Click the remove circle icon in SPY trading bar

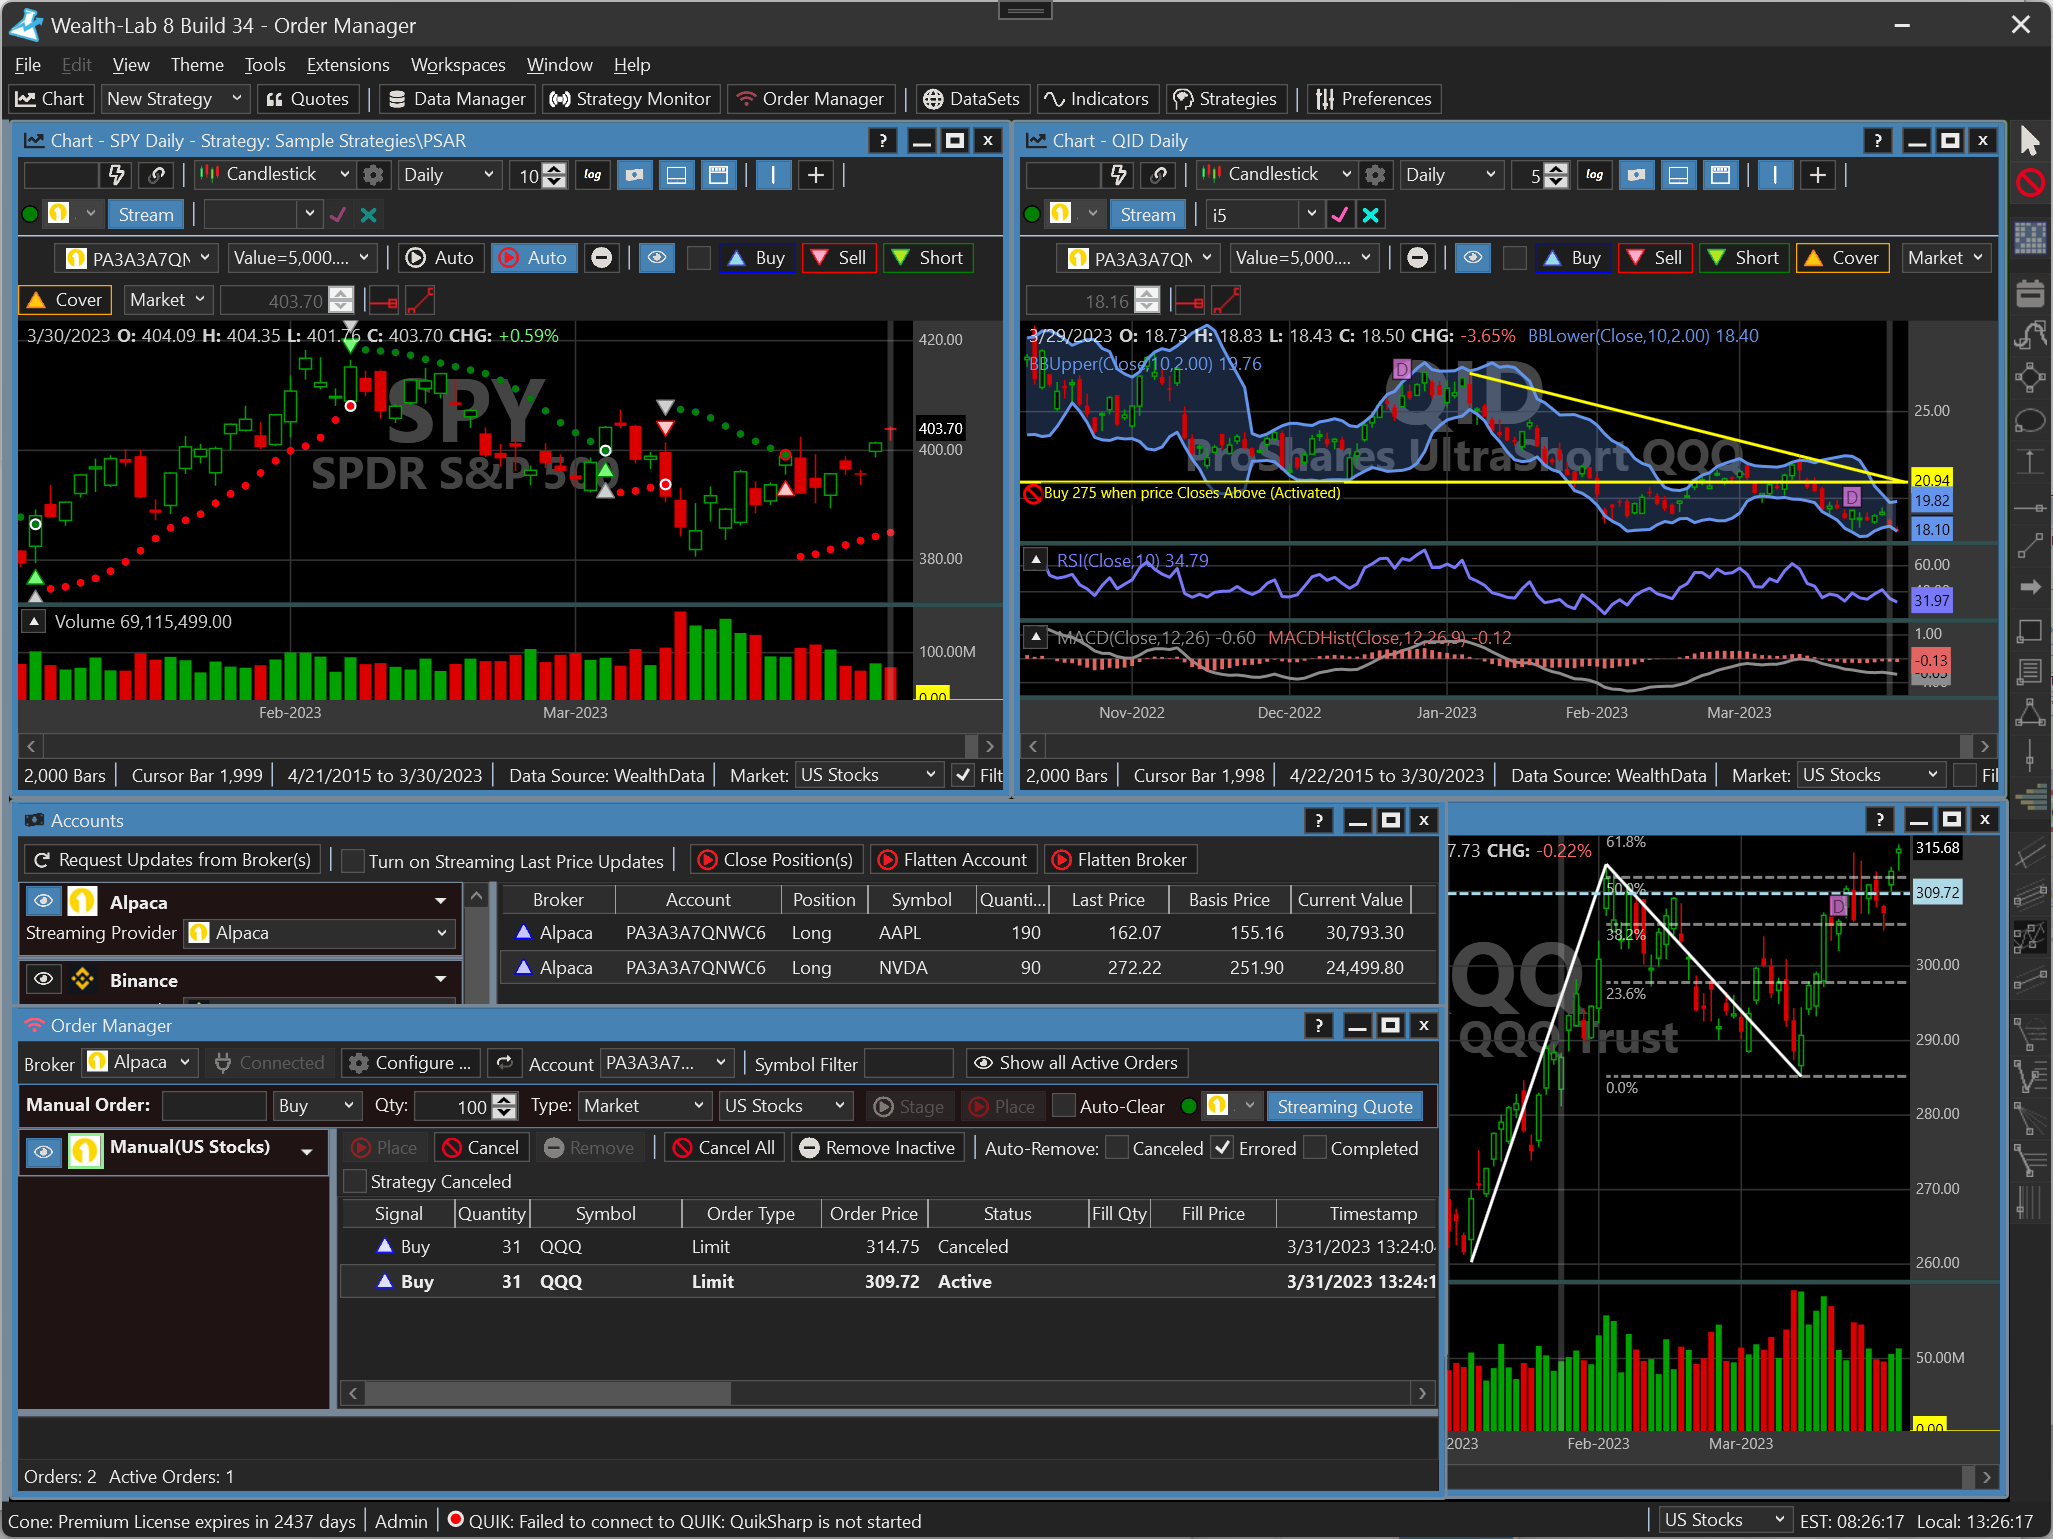tap(602, 258)
